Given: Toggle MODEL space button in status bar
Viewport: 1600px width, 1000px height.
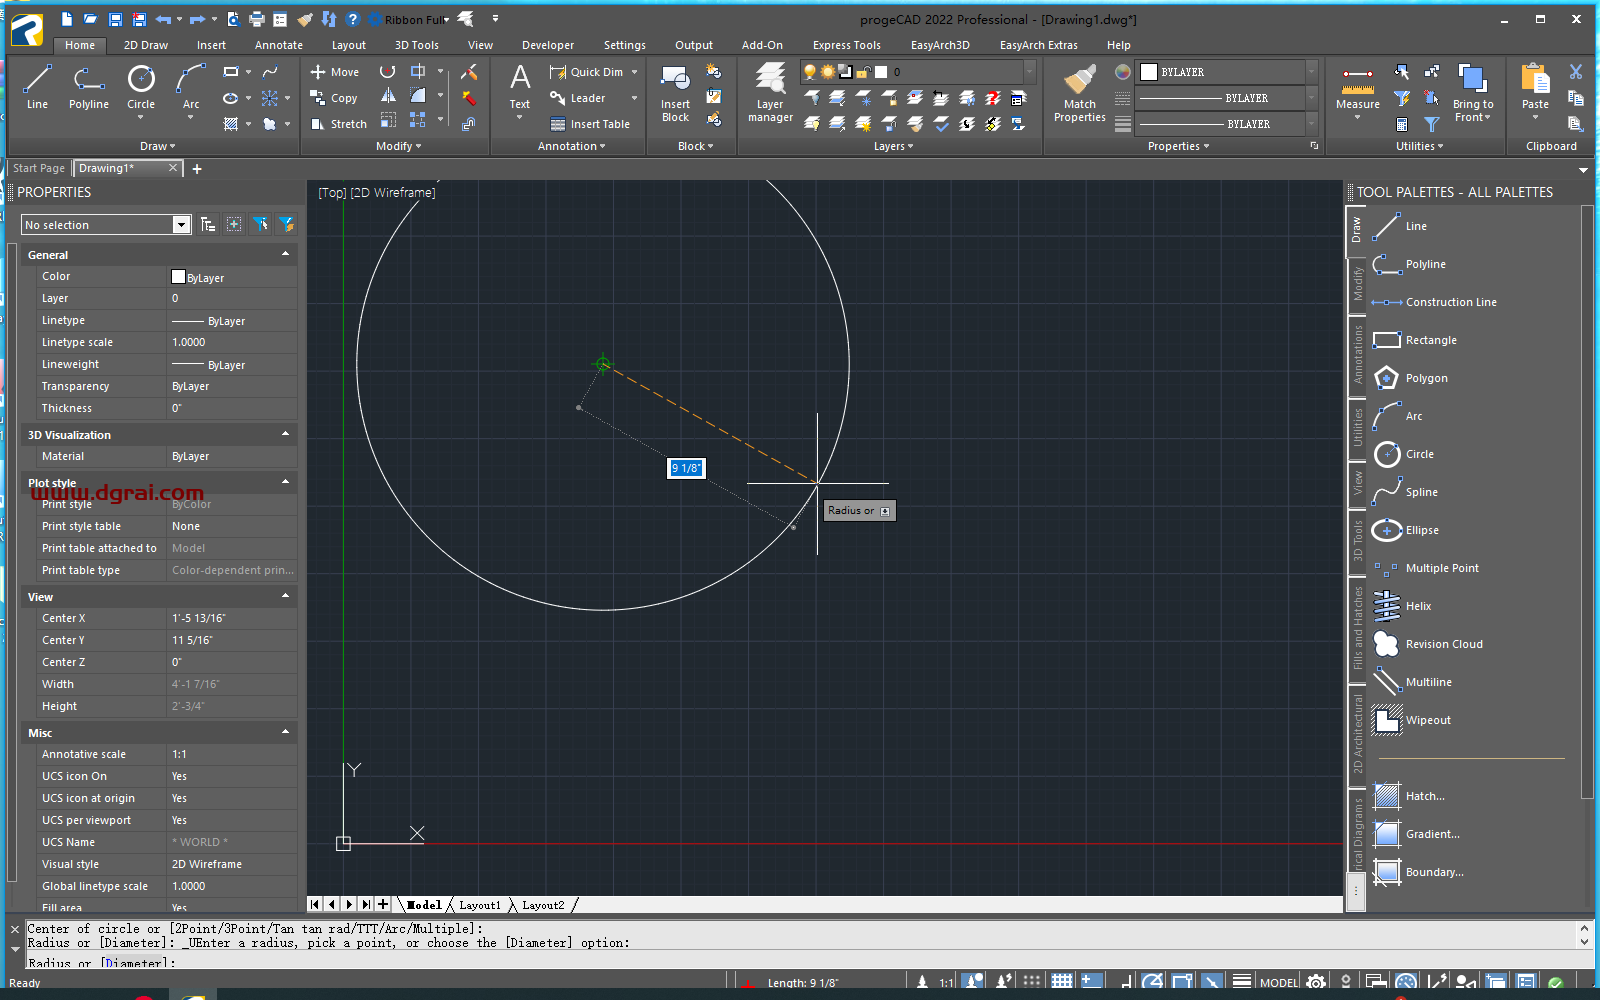Looking at the screenshot, I should 1279,983.
